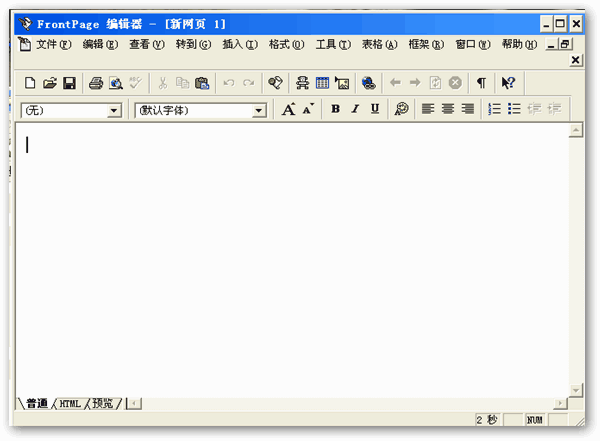Click the vertical scrollbar down arrow
Viewport: 600px width, 441px height.
pos(576,390)
